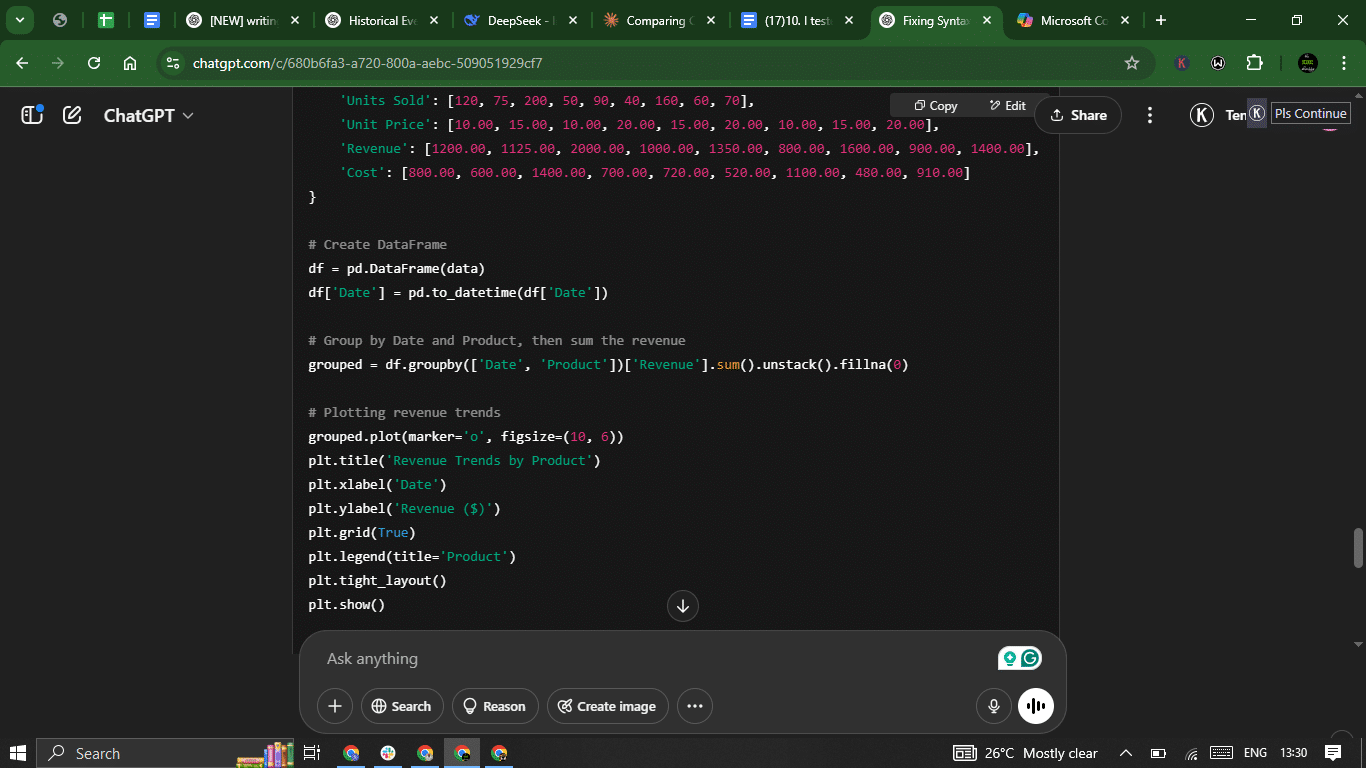Reload the current page
This screenshot has width=1366, height=768.
(94, 63)
